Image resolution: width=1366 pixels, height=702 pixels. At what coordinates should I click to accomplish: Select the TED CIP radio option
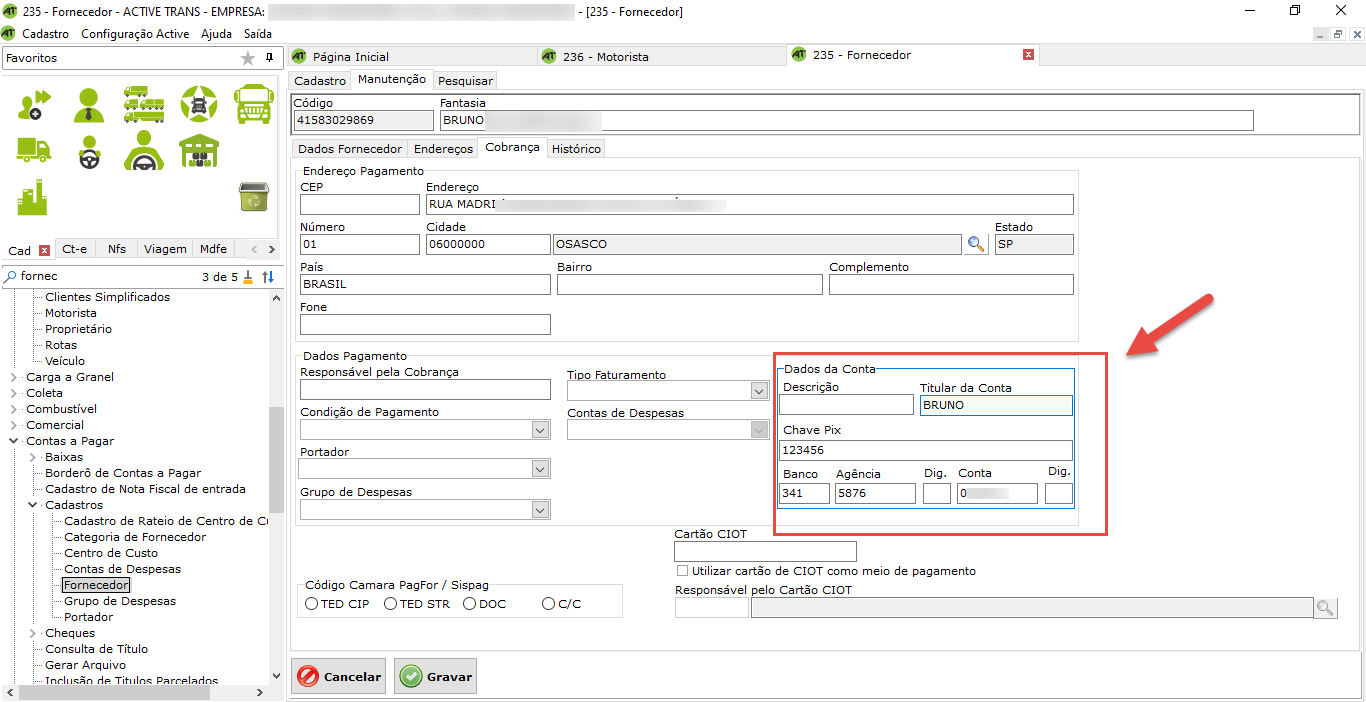point(312,604)
